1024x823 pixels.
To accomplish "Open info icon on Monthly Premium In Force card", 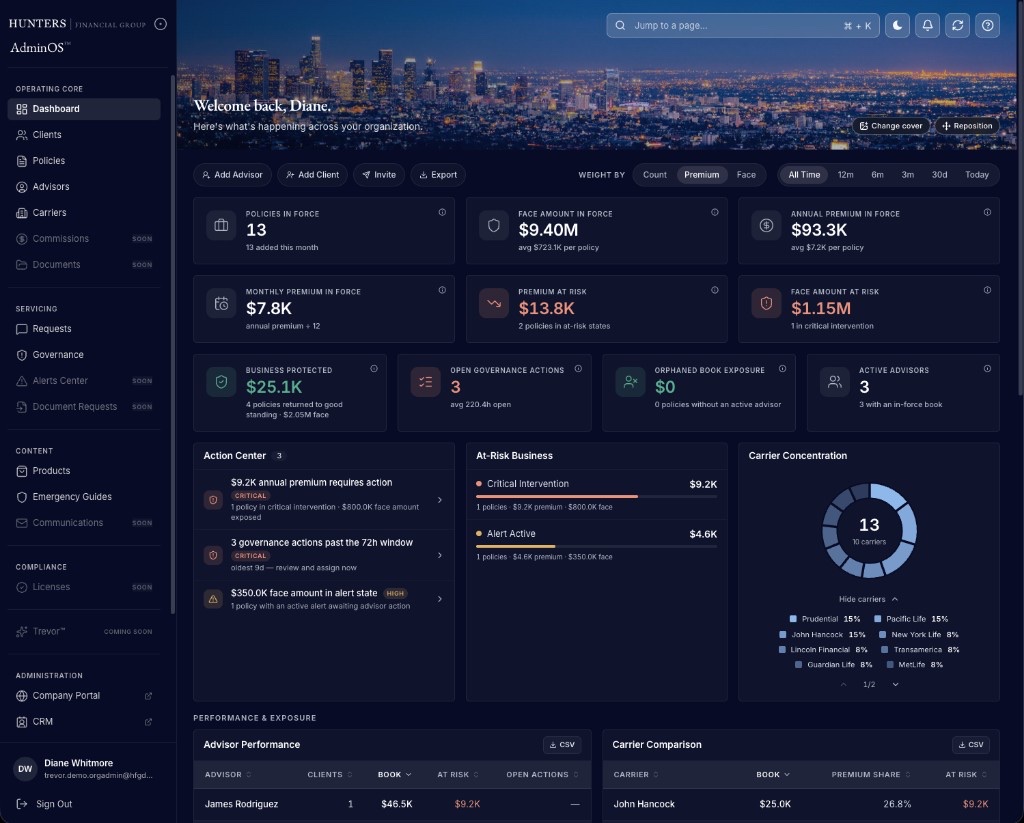I will [442, 290].
